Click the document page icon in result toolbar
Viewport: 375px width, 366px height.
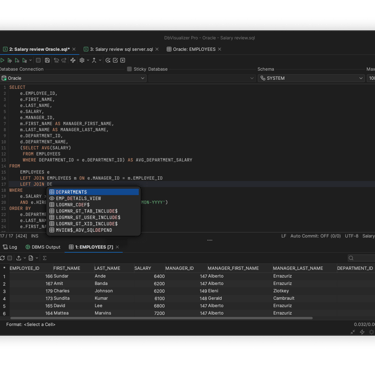31,258
